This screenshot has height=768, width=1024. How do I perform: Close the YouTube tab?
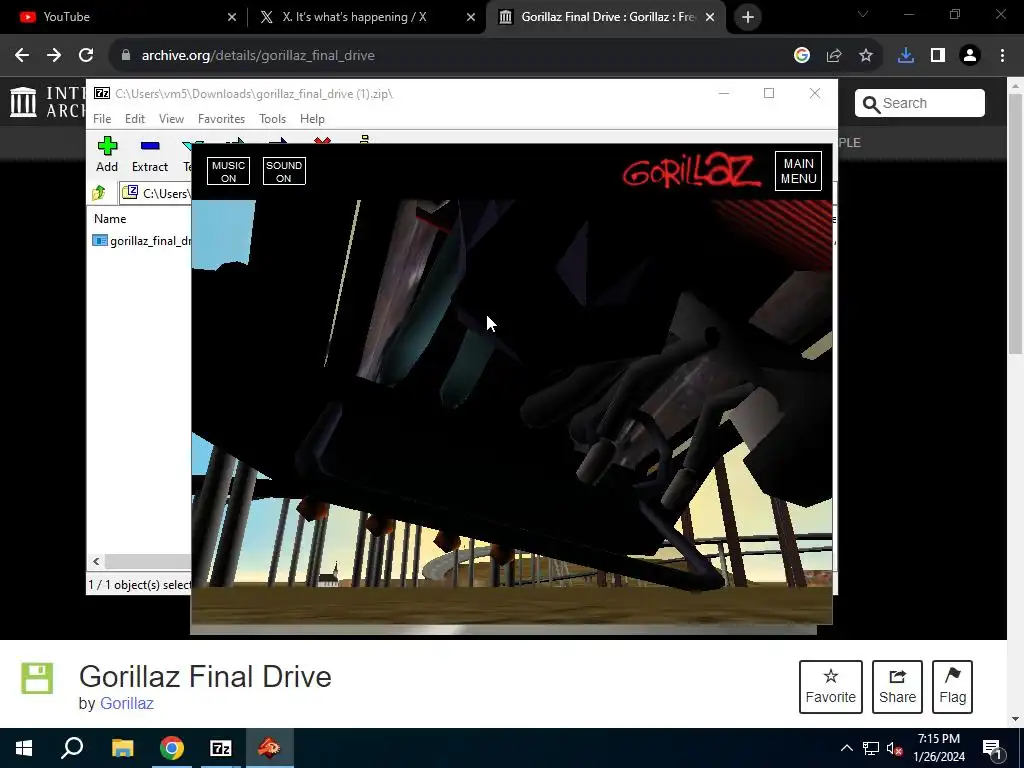tap(232, 18)
